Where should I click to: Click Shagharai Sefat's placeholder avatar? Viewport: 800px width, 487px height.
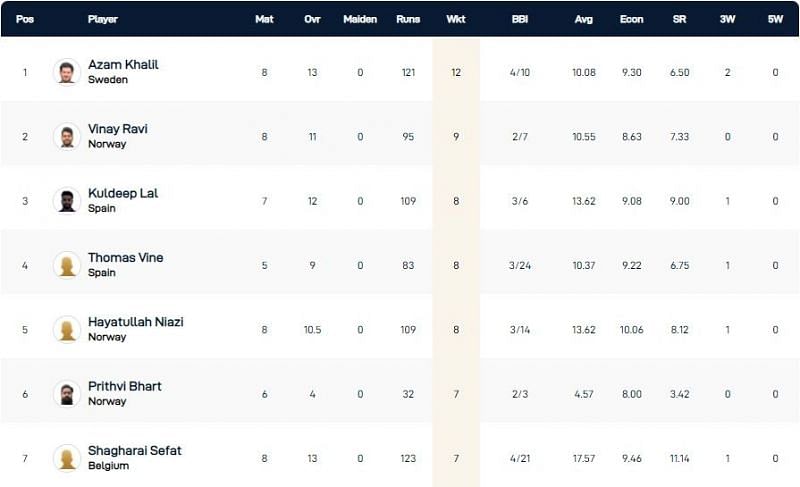67,458
